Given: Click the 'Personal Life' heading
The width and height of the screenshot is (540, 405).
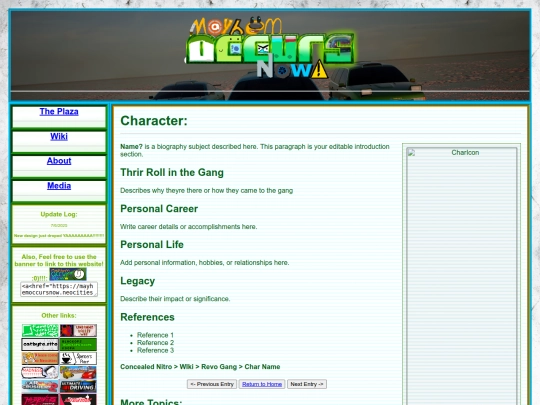Looking at the screenshot, I should (x=152, y=245).
